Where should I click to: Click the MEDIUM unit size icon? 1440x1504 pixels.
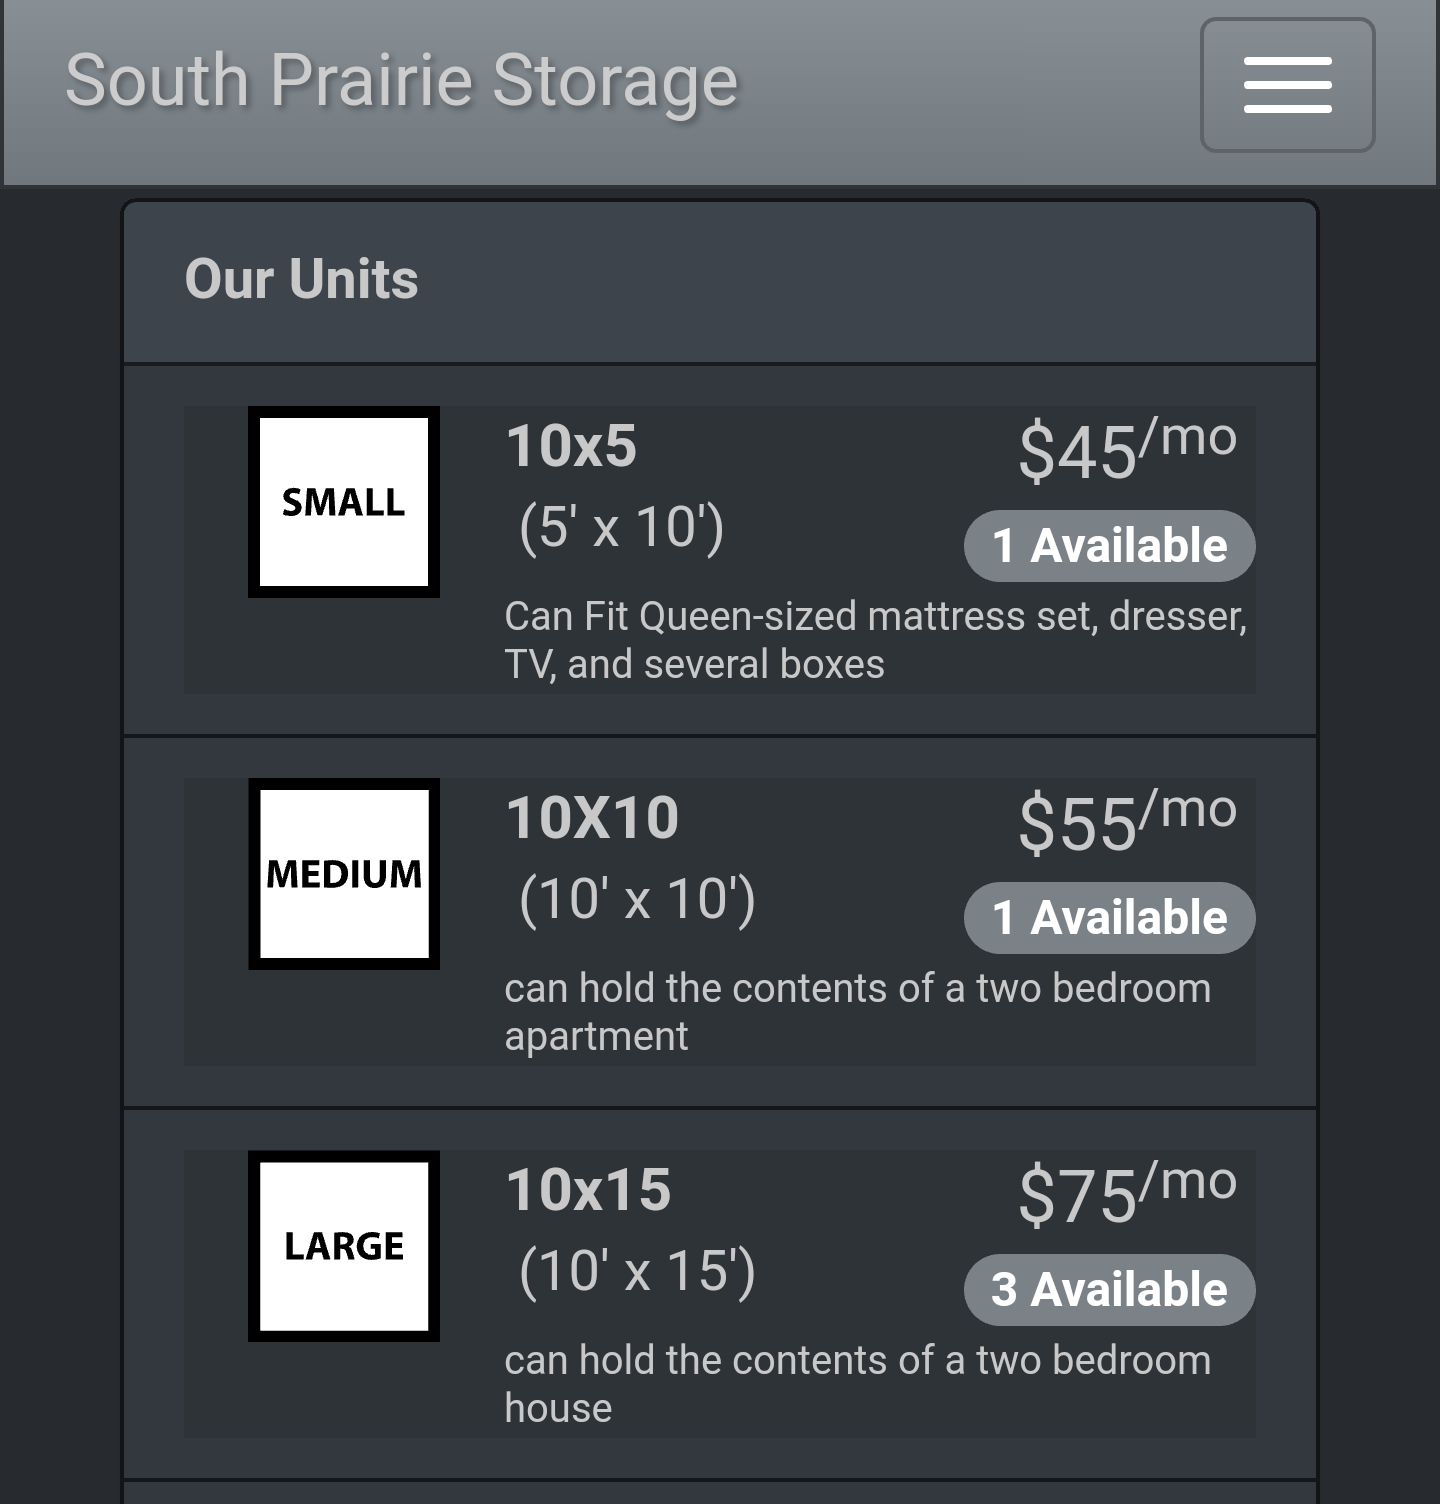[x=344, y=874]
